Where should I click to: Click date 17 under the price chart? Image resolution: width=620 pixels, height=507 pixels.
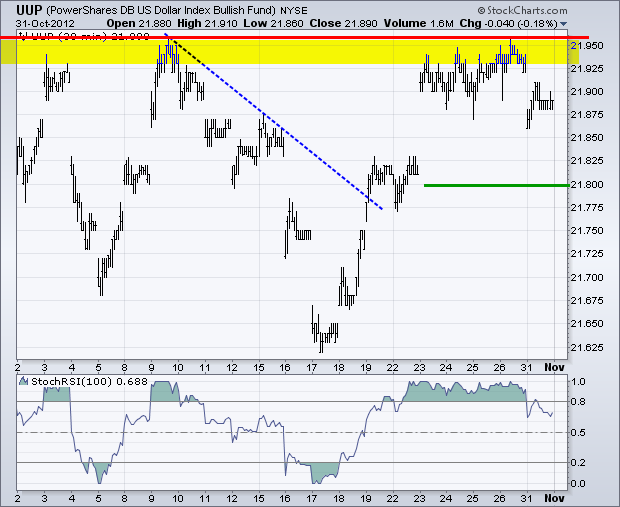point(312,367)
